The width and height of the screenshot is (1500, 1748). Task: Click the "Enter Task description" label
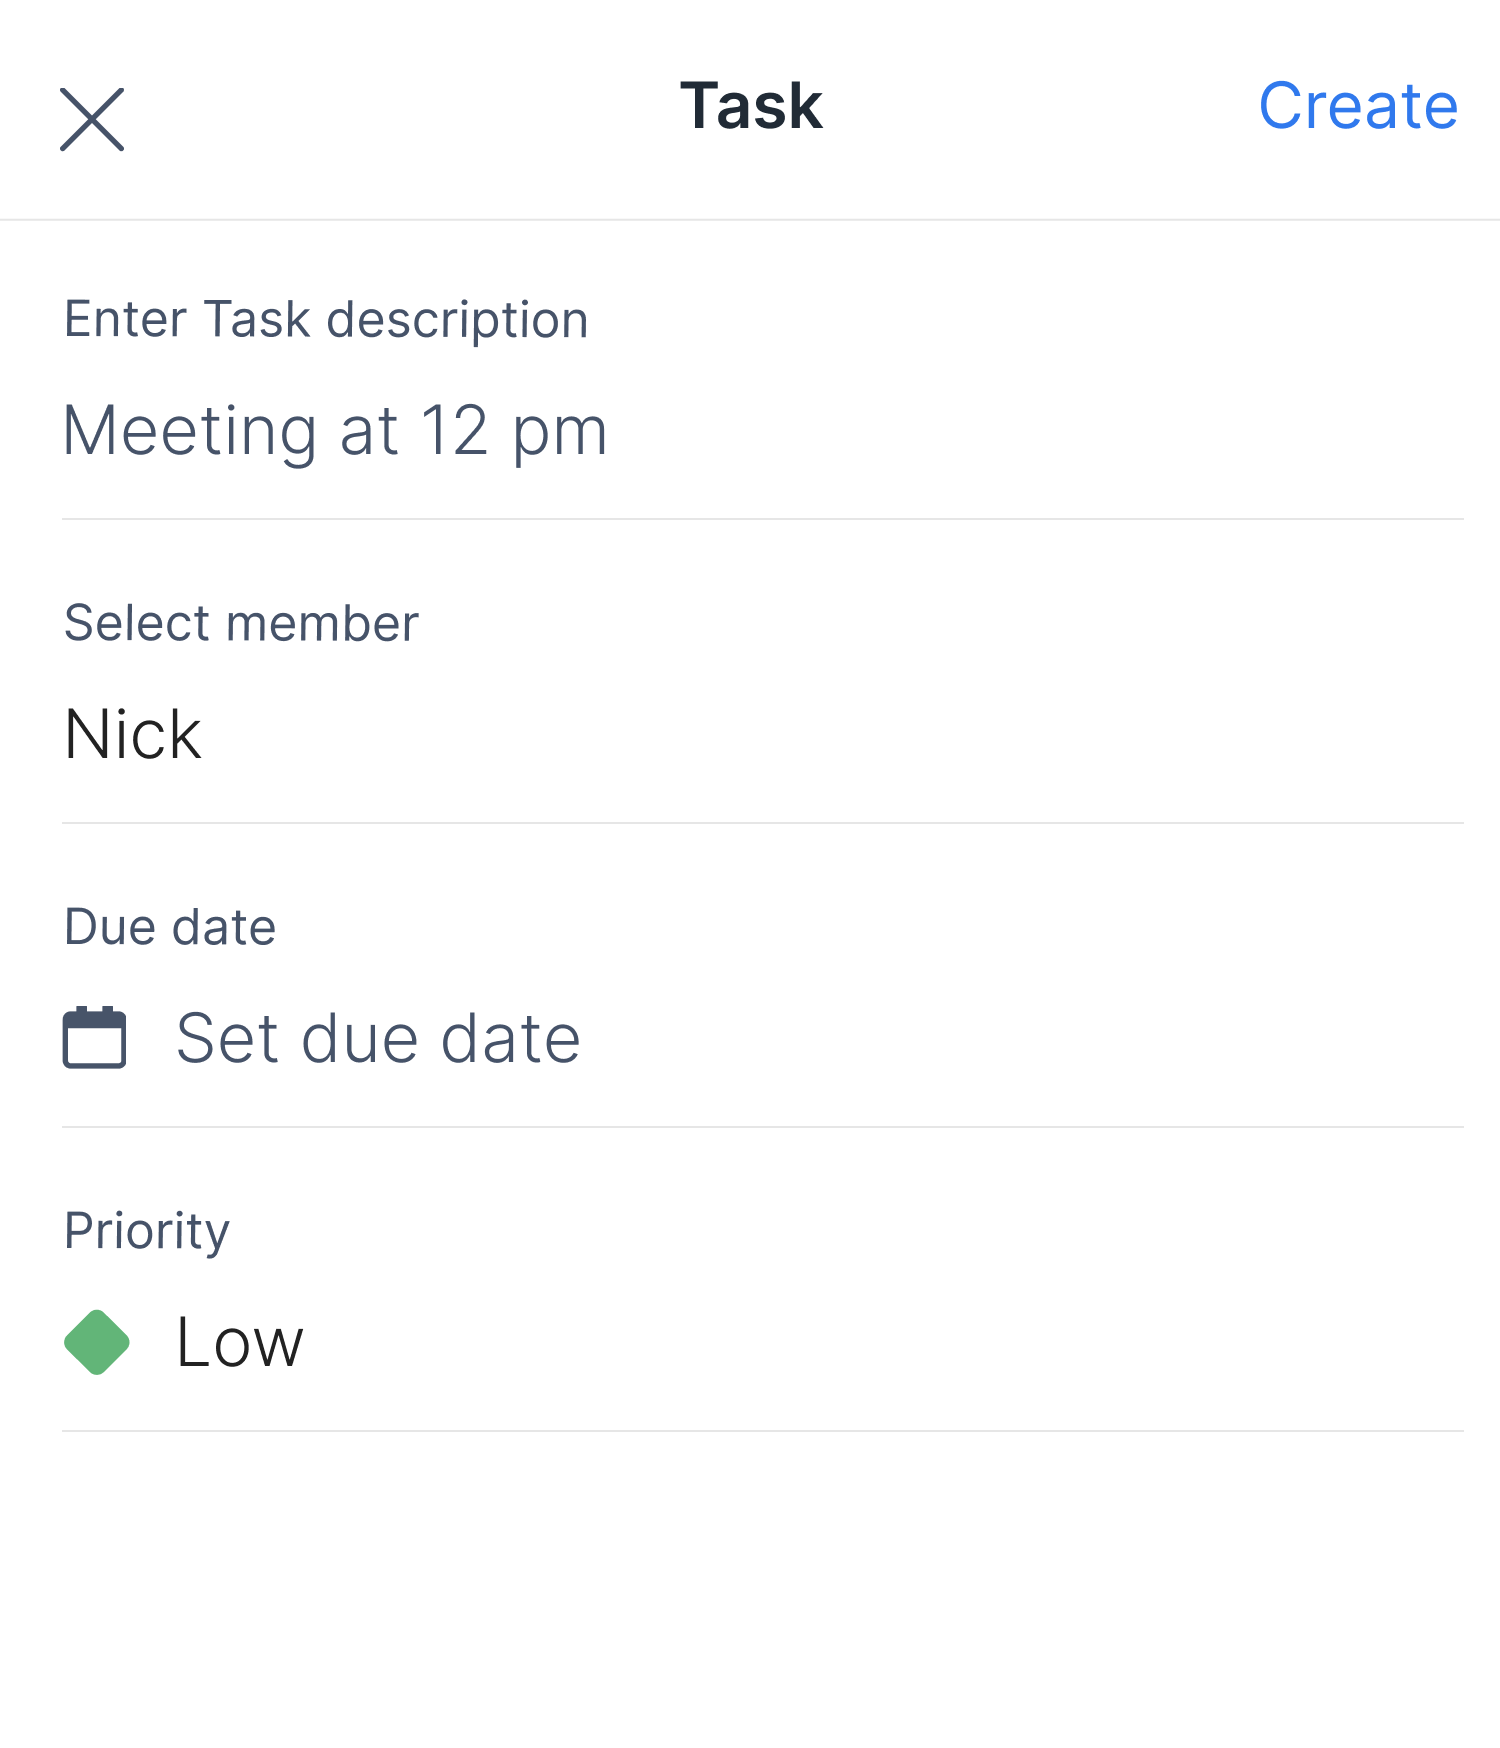[326, 320]
